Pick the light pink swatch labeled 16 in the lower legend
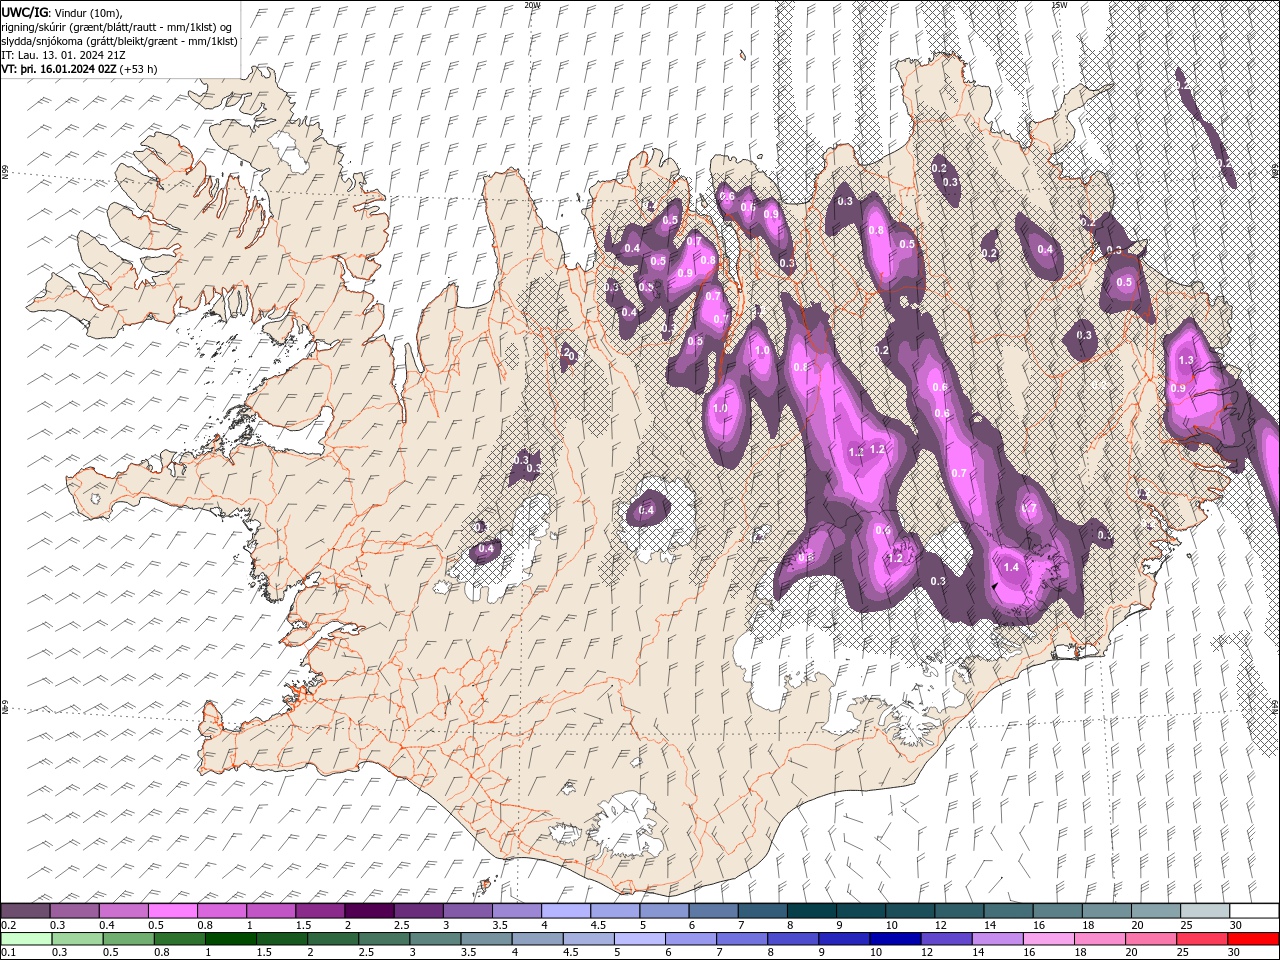 pyautogui.click(x=1048, y=939)
